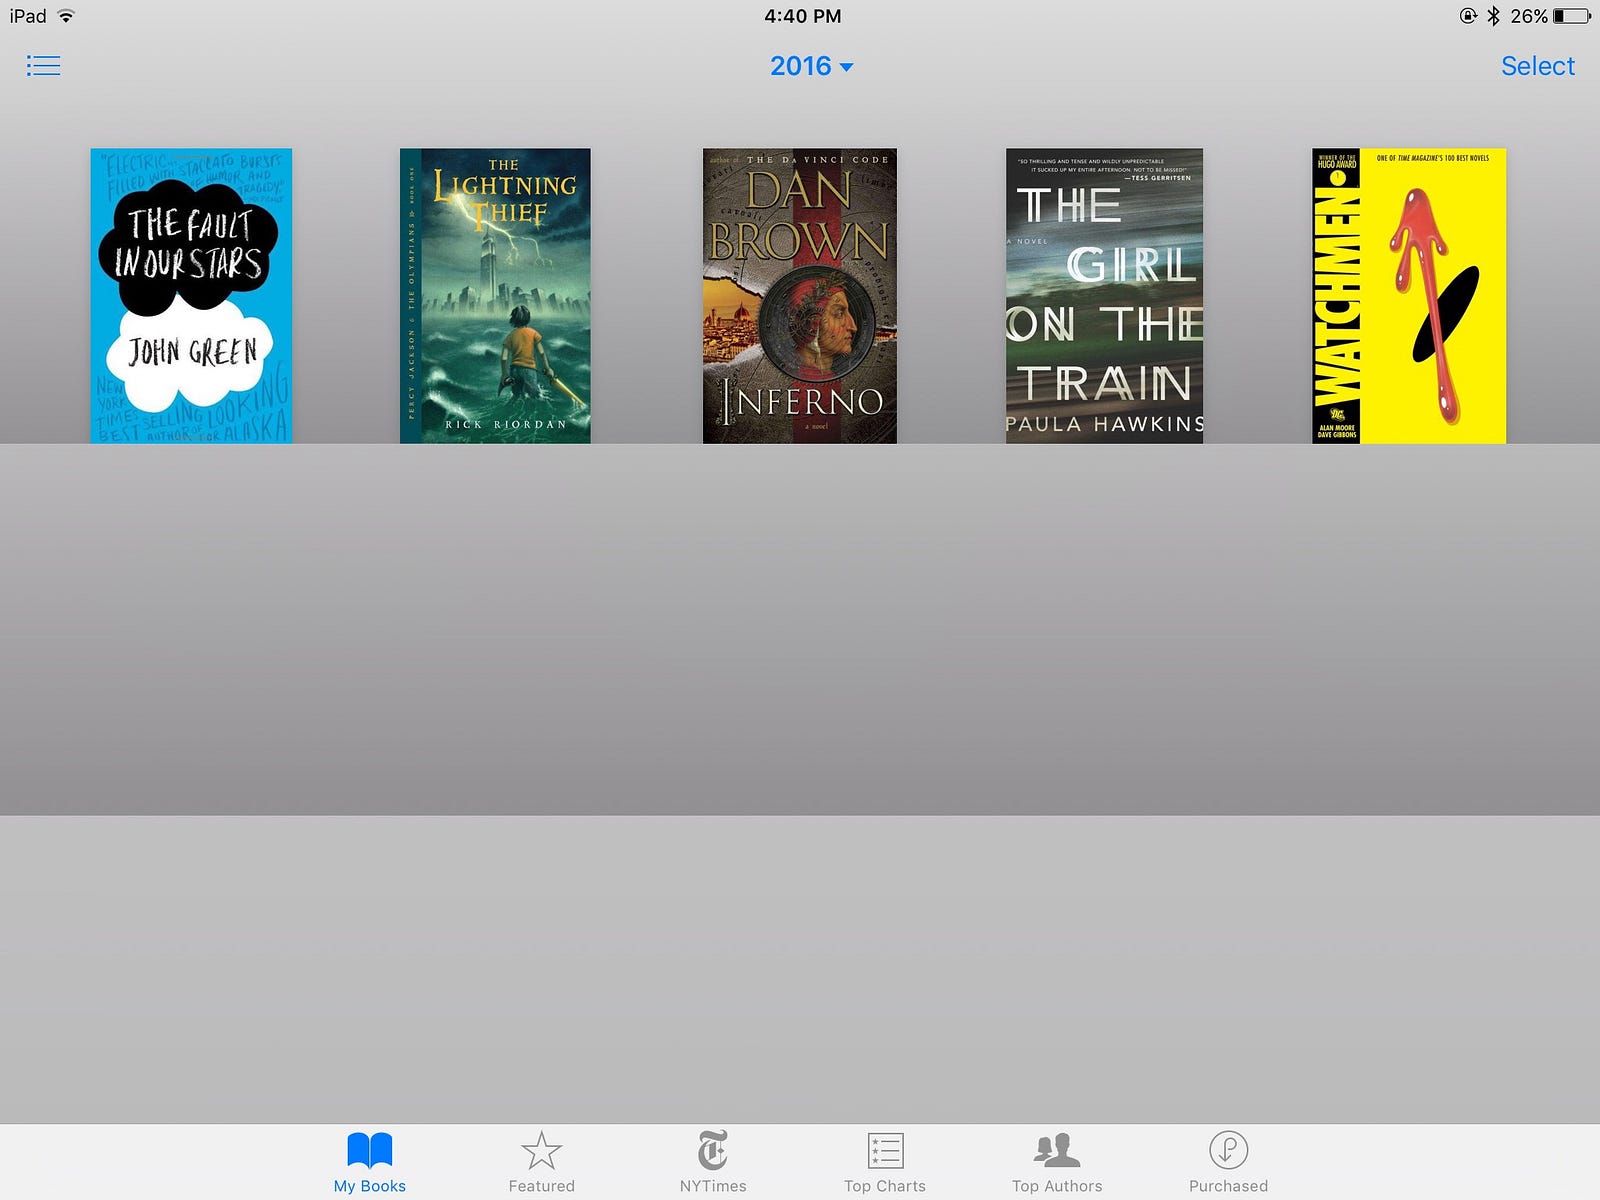Screen dimensions: 1600x1200
Task: View the Top Charts tab
Action: pos(885,1162)
